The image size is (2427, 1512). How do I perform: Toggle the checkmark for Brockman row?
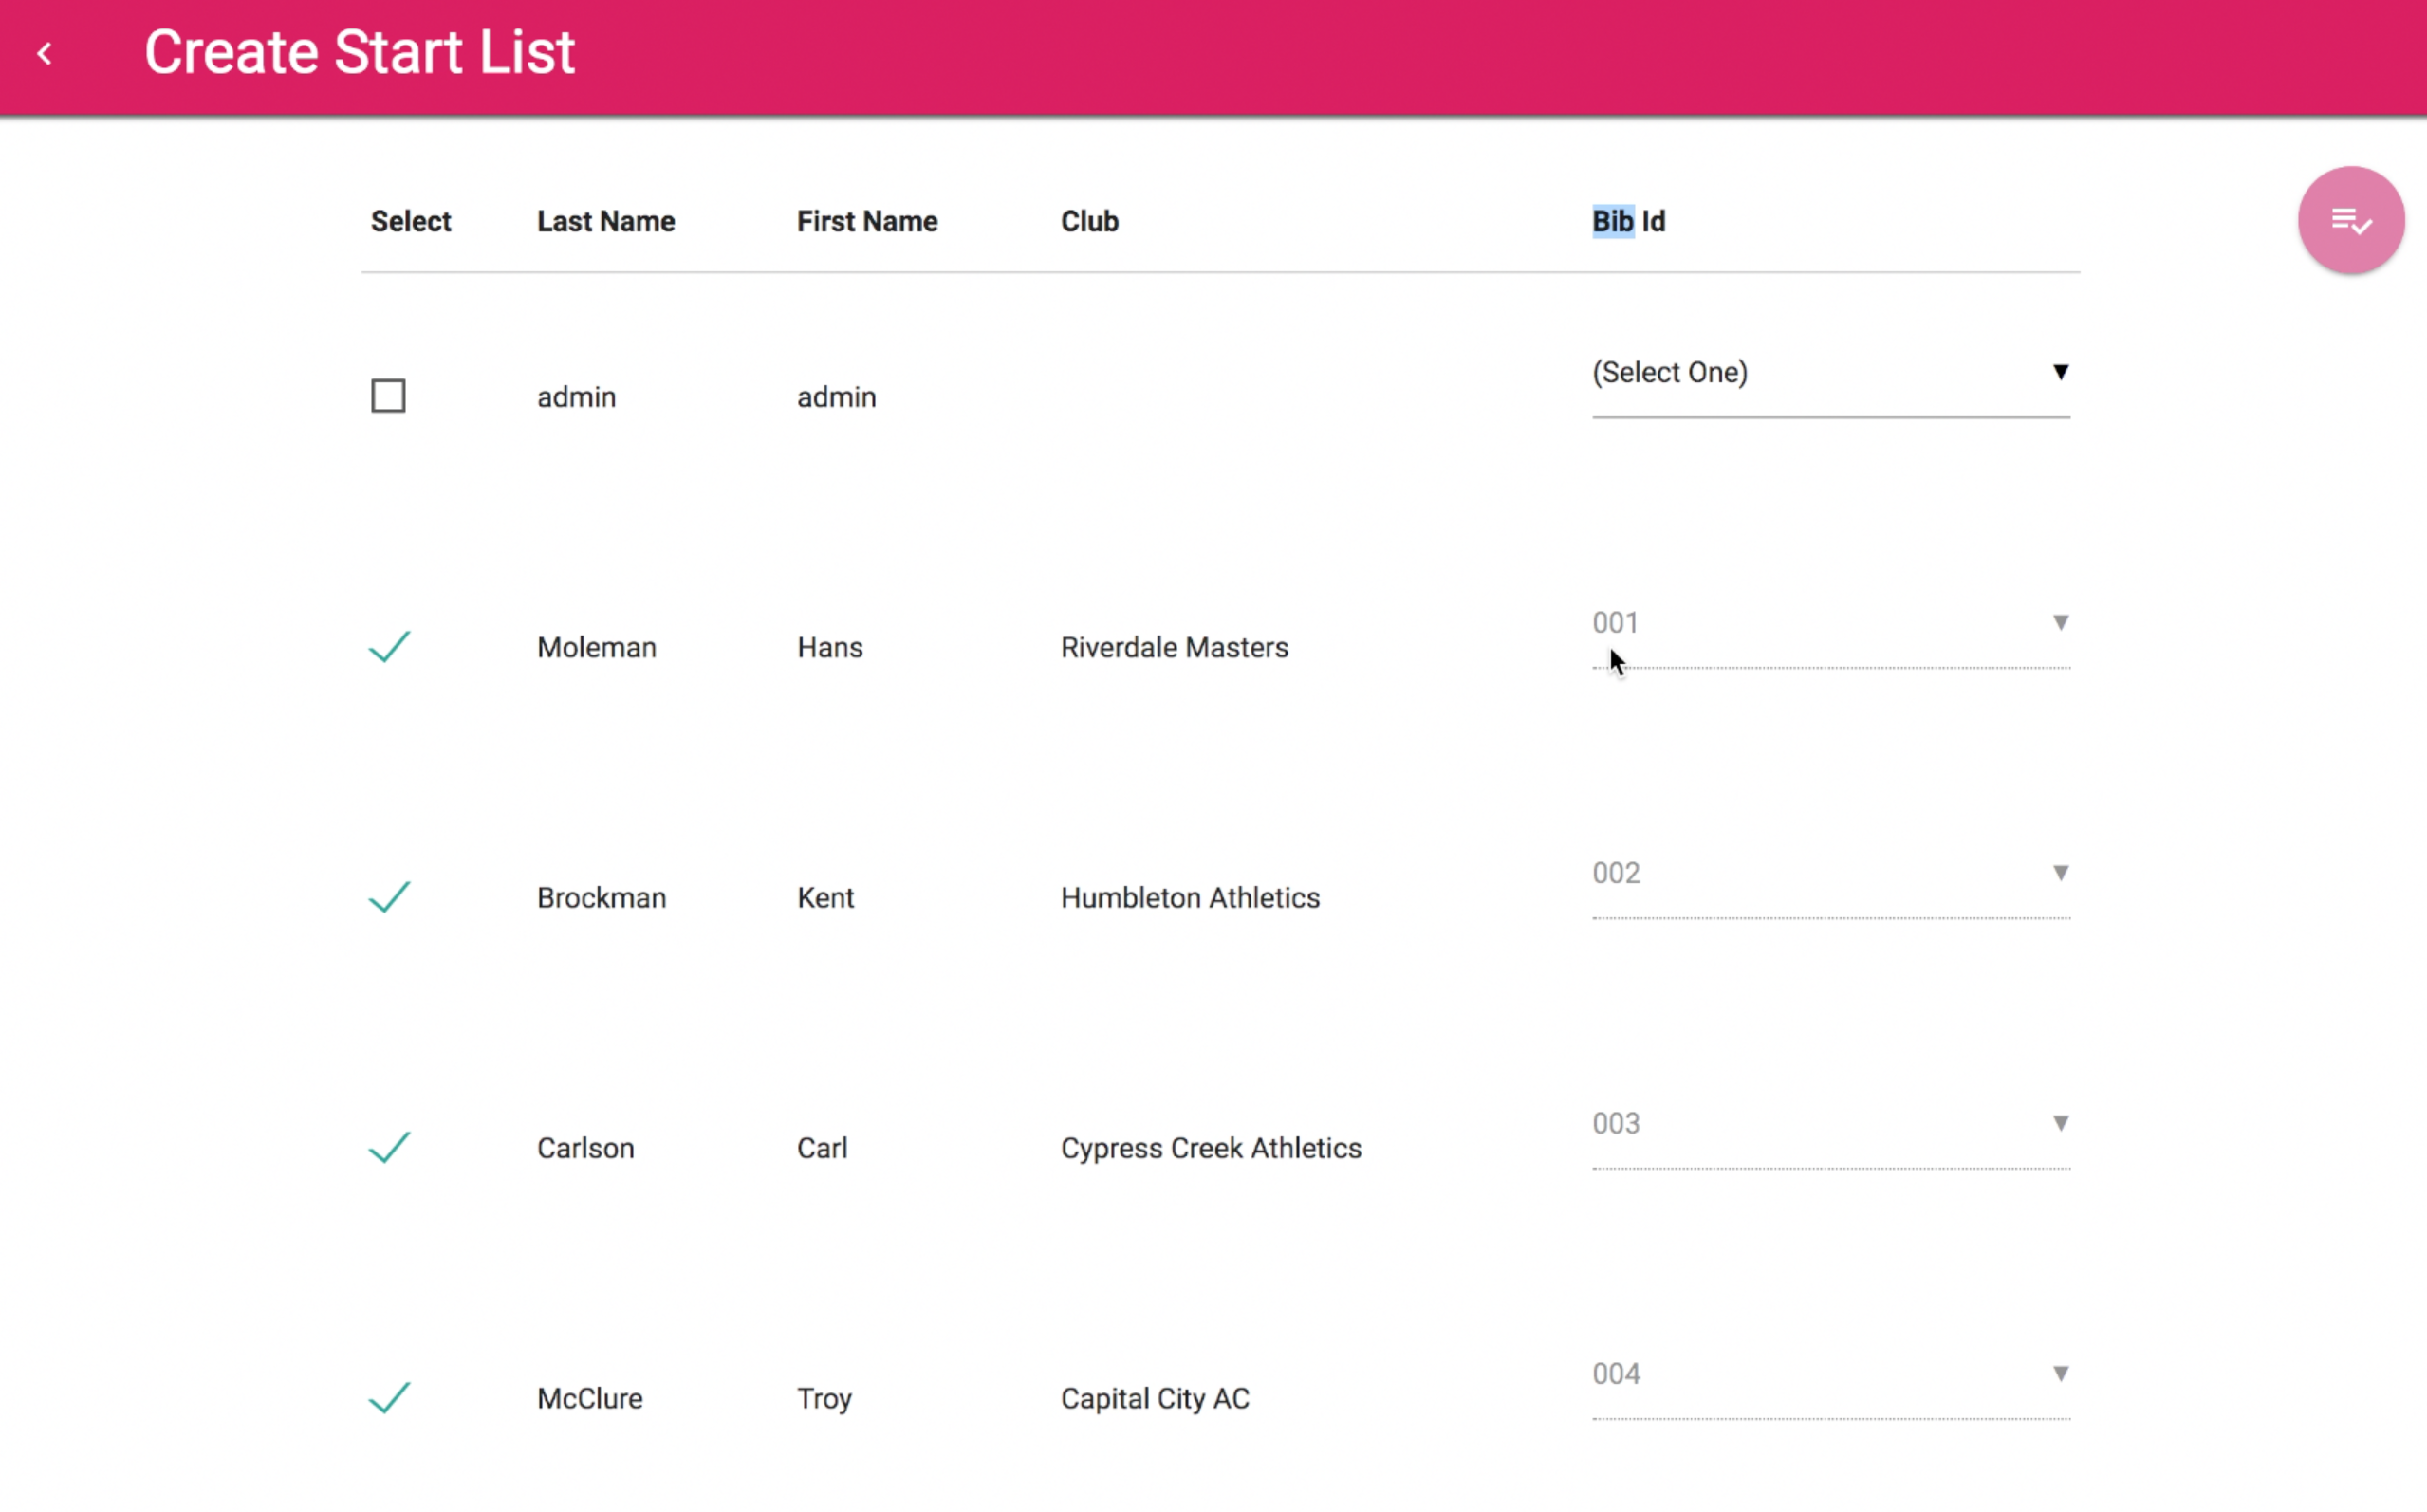click(x=389, y=897)
